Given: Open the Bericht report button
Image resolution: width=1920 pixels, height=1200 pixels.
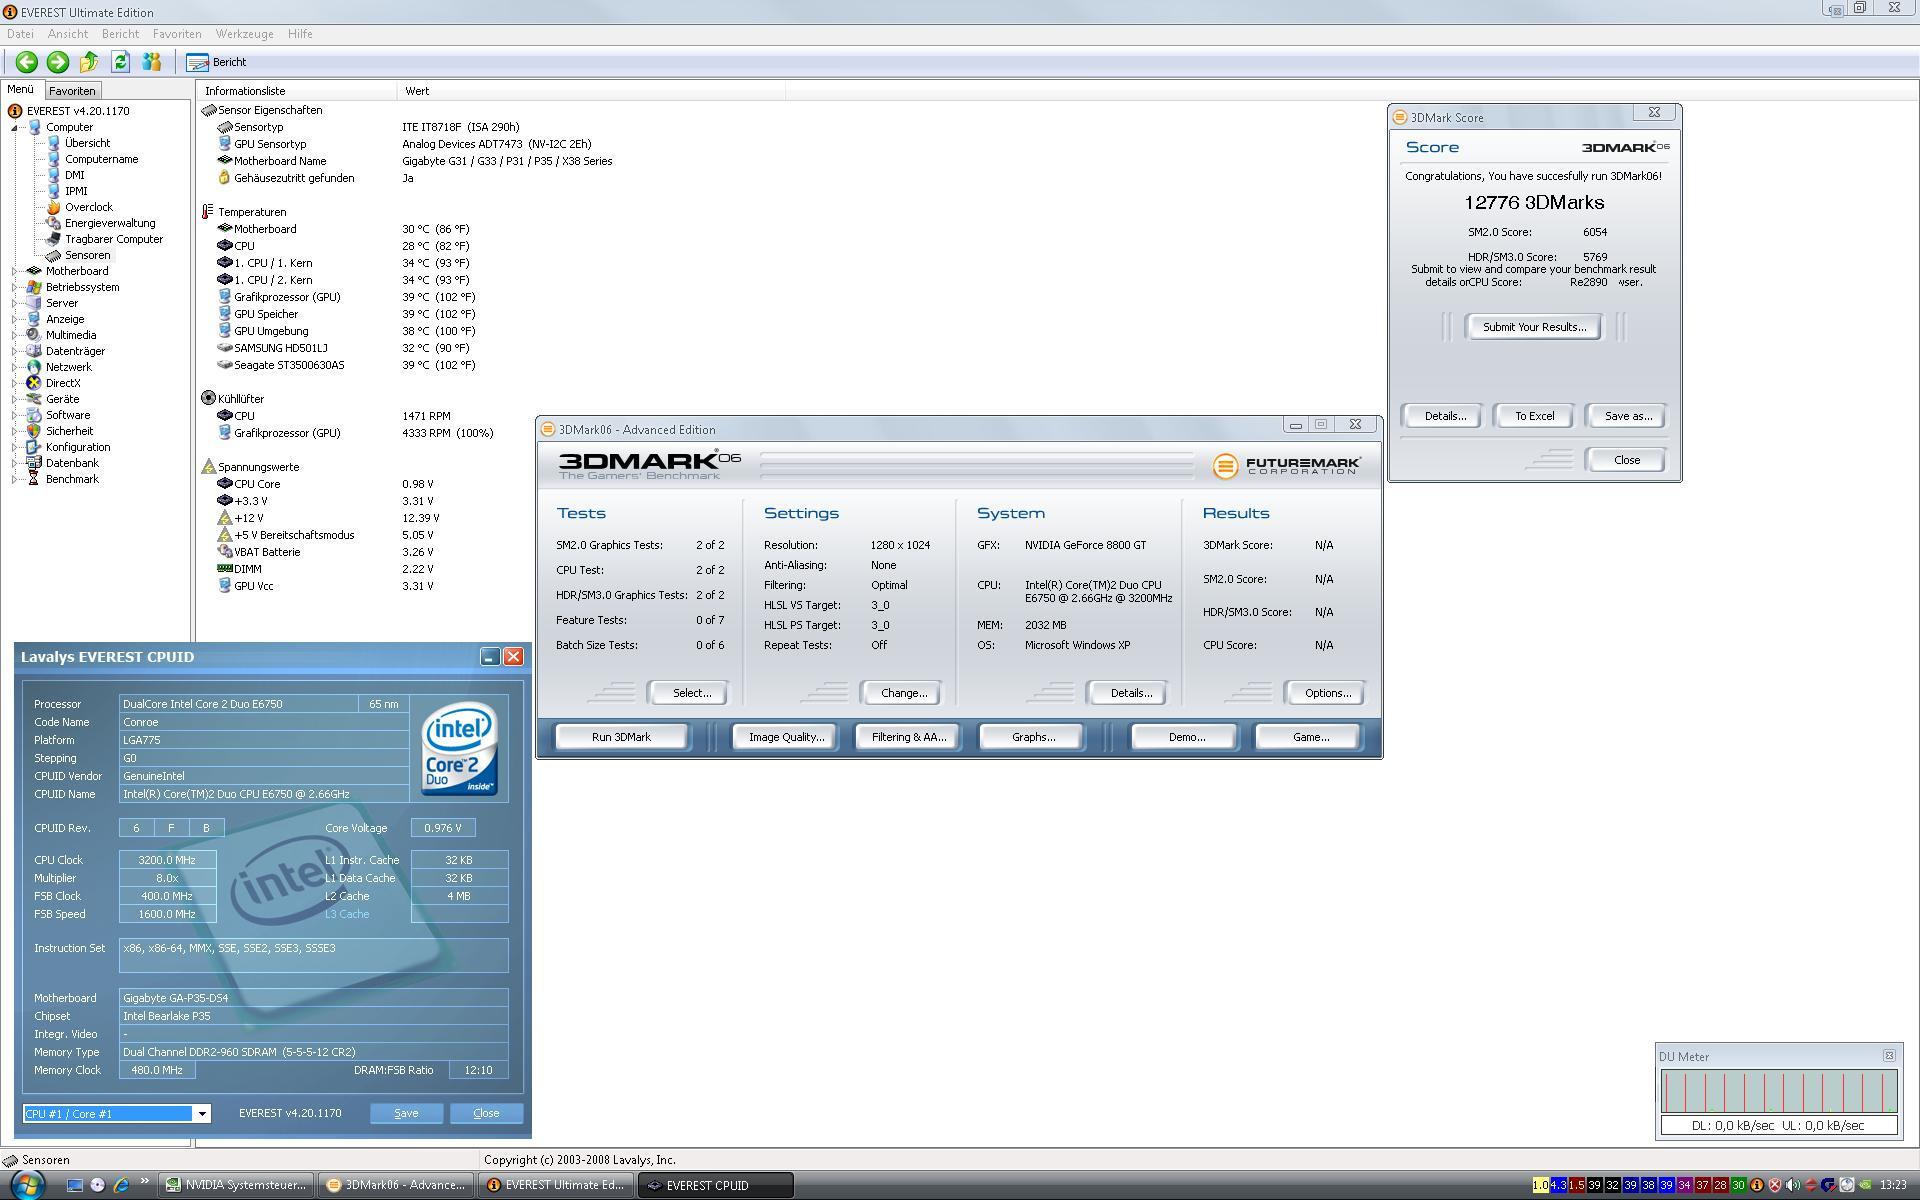Looking at the screenshot, I should (x=216, y=62).
